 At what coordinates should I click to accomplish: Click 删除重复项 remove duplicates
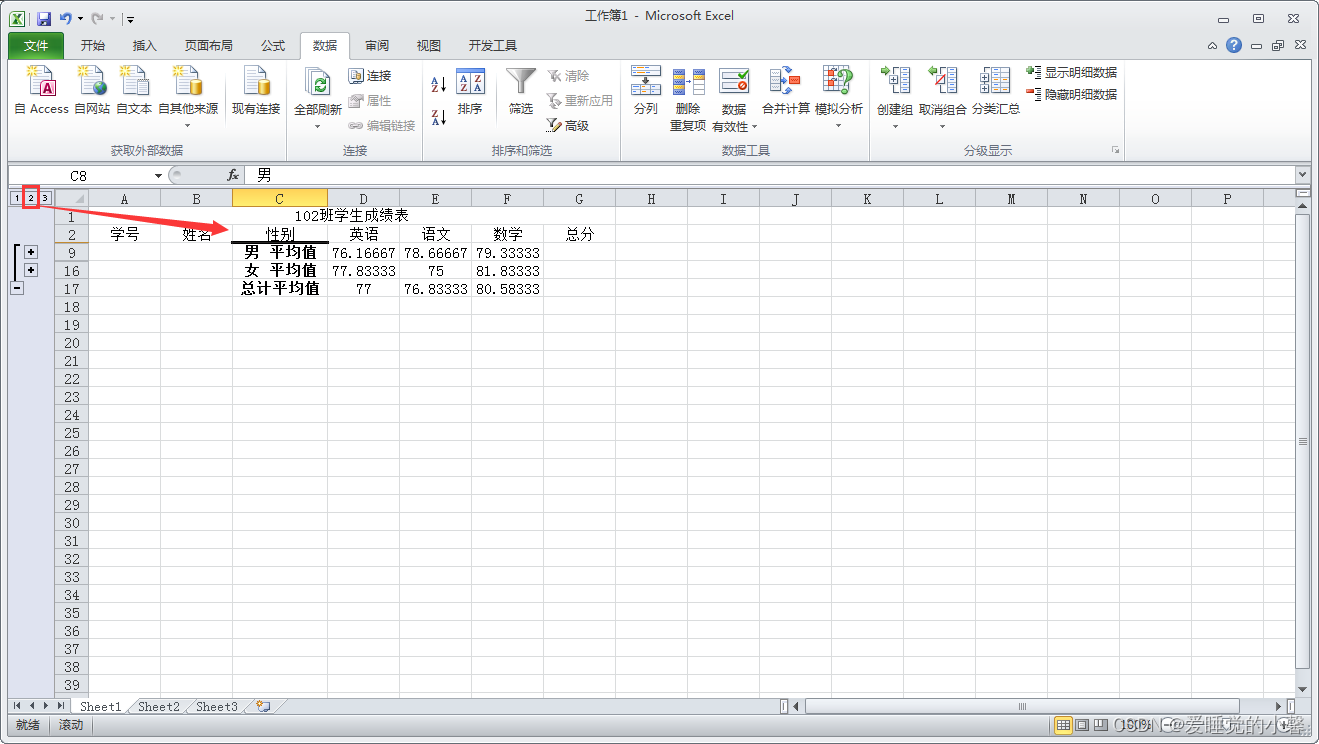tap(688, 98)
